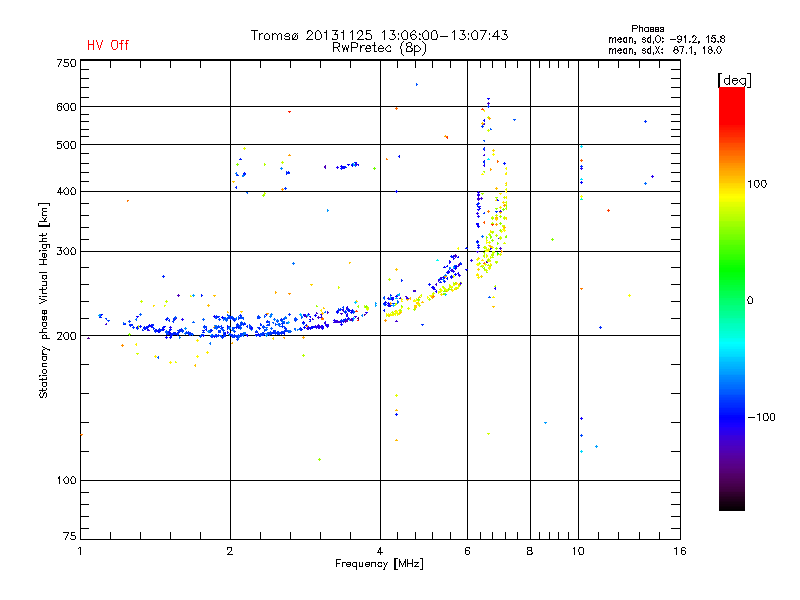This screenshot has width=800, height=600.
Task: Click the red top of the color bar
Action: point(732,99)
